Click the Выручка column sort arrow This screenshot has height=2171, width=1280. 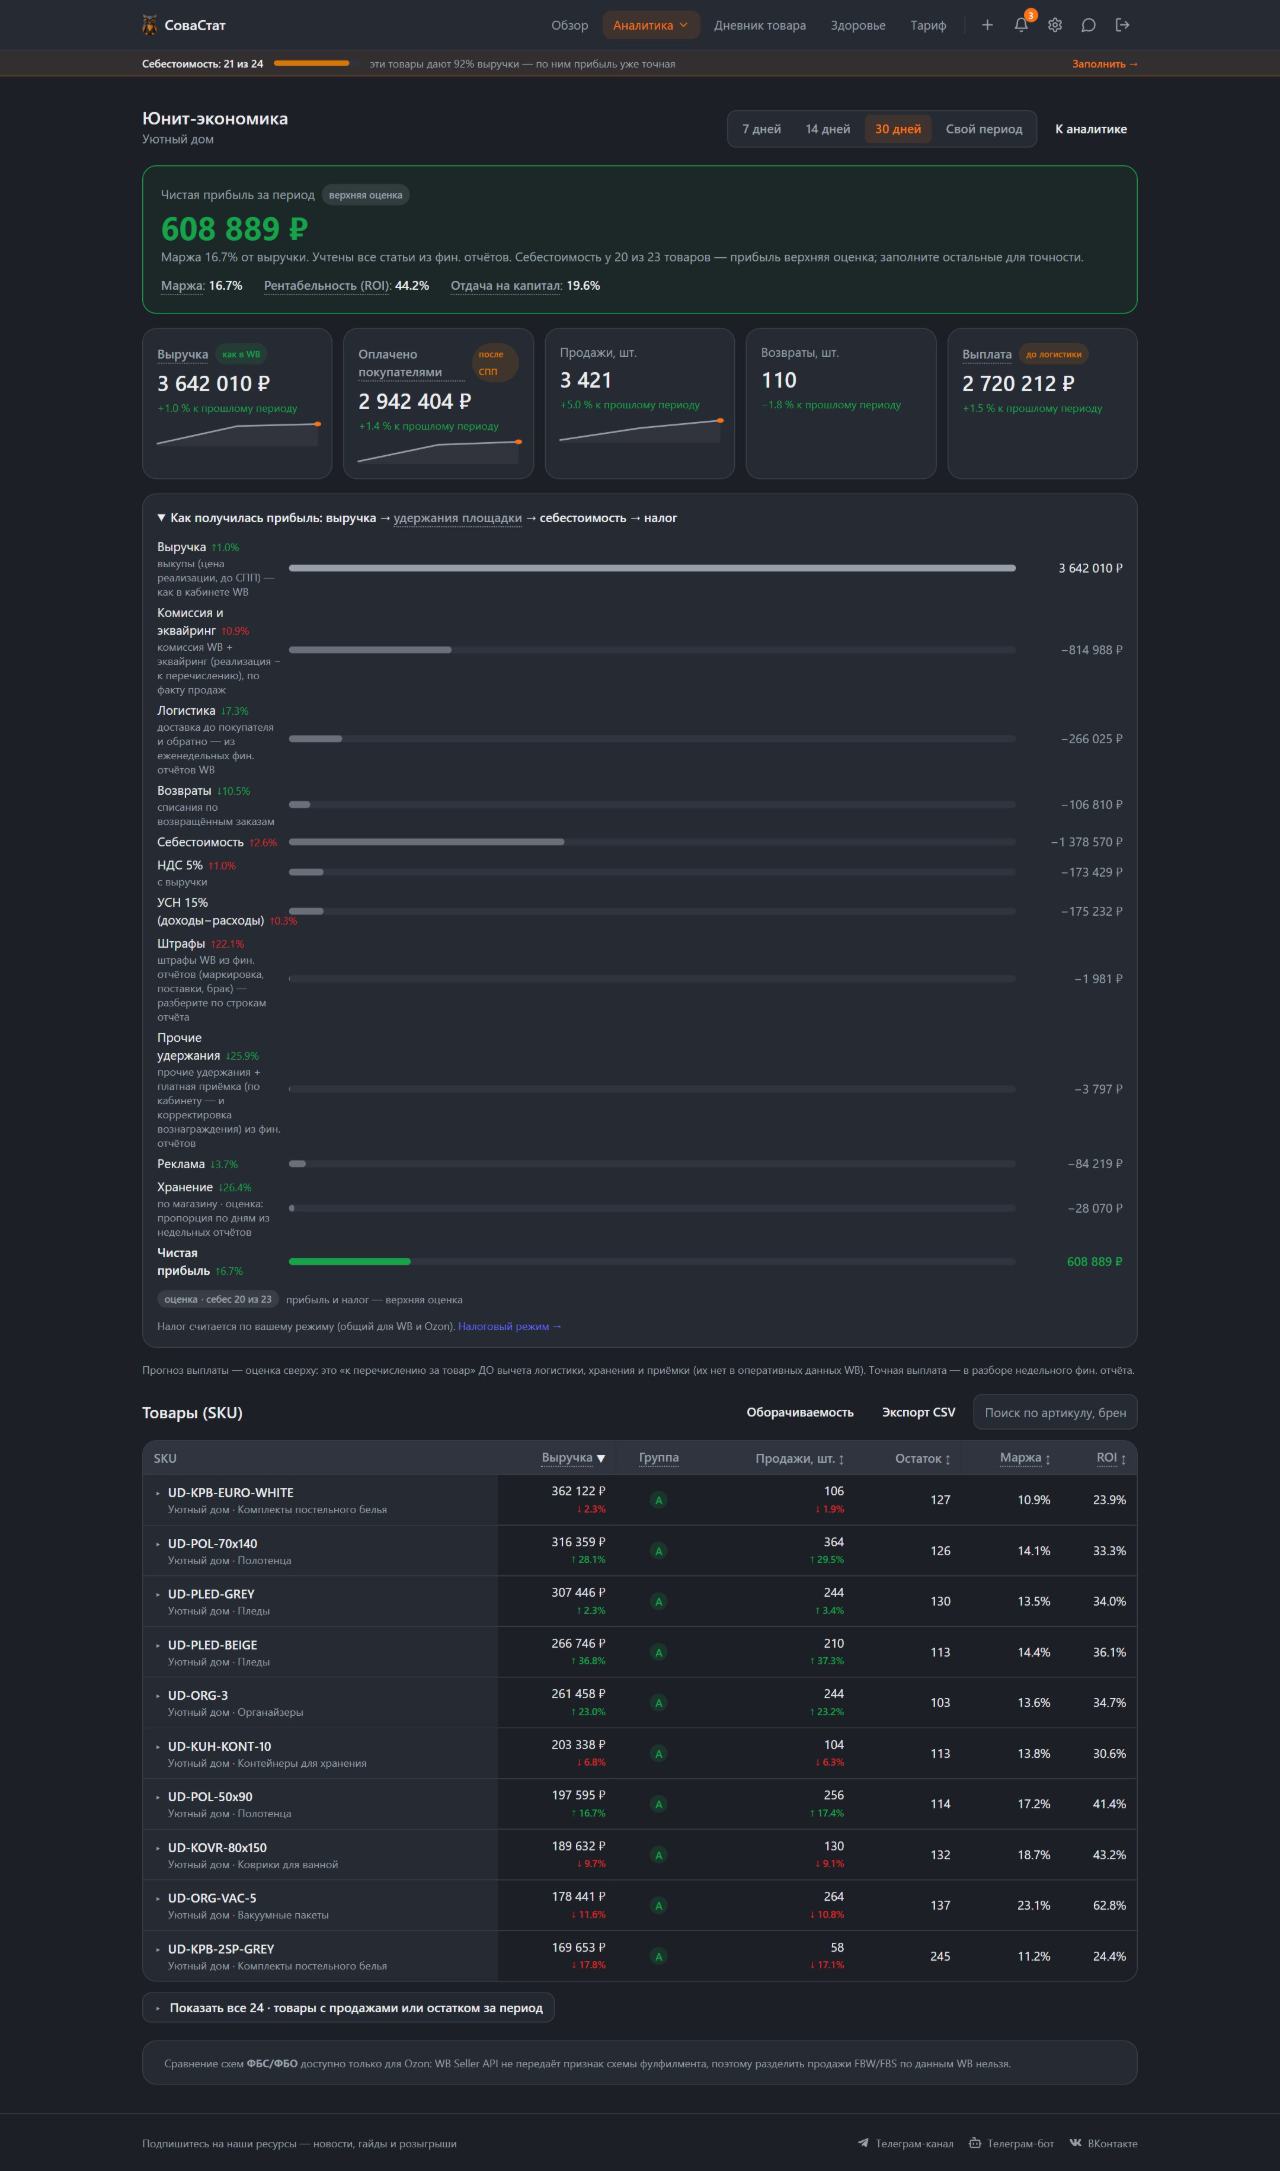(x=601, y=1458)
